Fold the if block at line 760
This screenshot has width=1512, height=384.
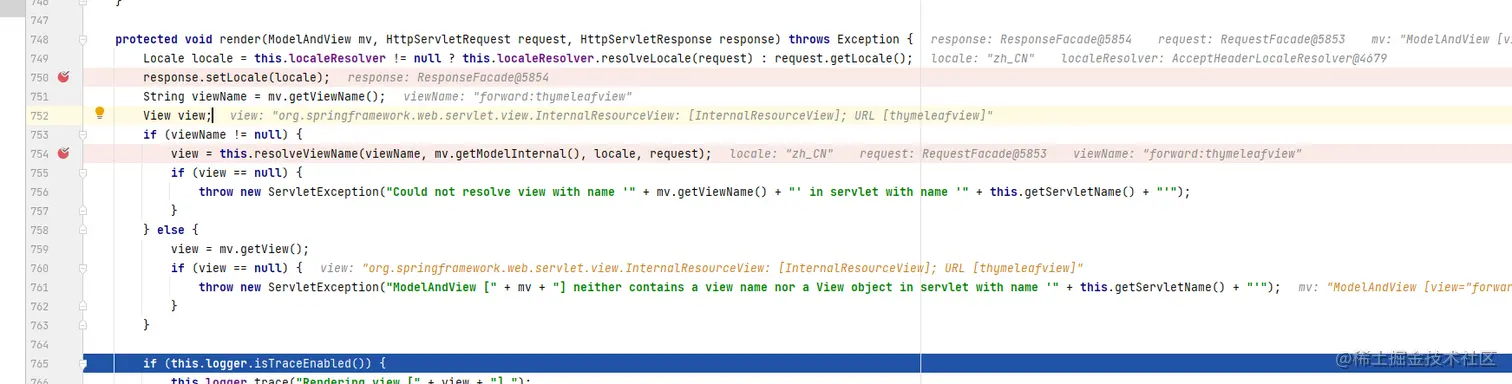[x=84, y=268]
